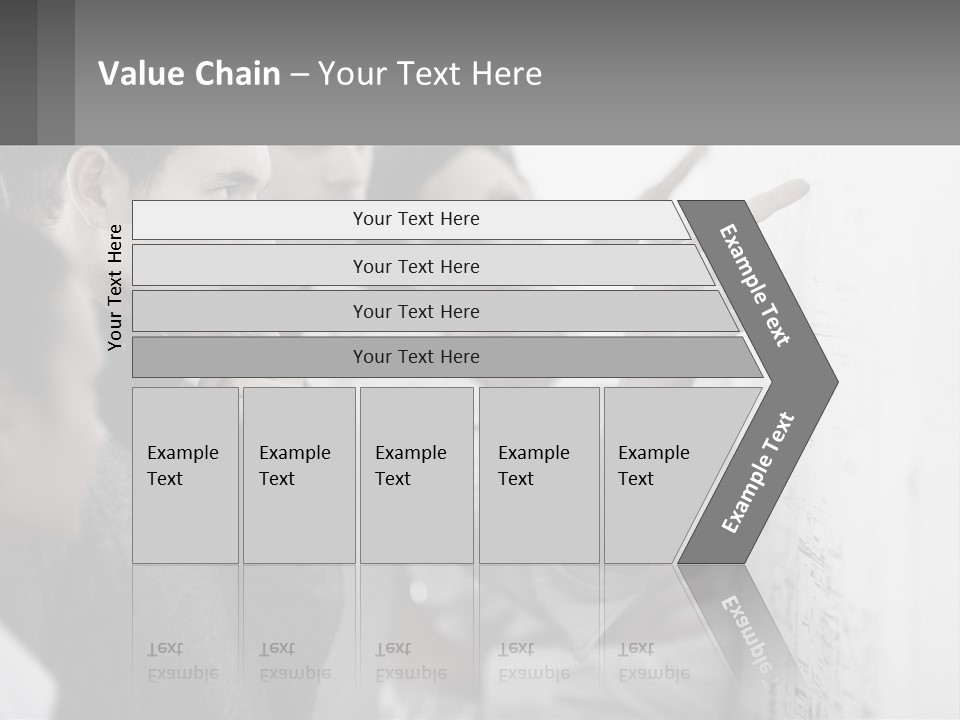Select the lower arrow "Example Text" segment
Viewport: 960px width, 720px height.
point(758,473)
